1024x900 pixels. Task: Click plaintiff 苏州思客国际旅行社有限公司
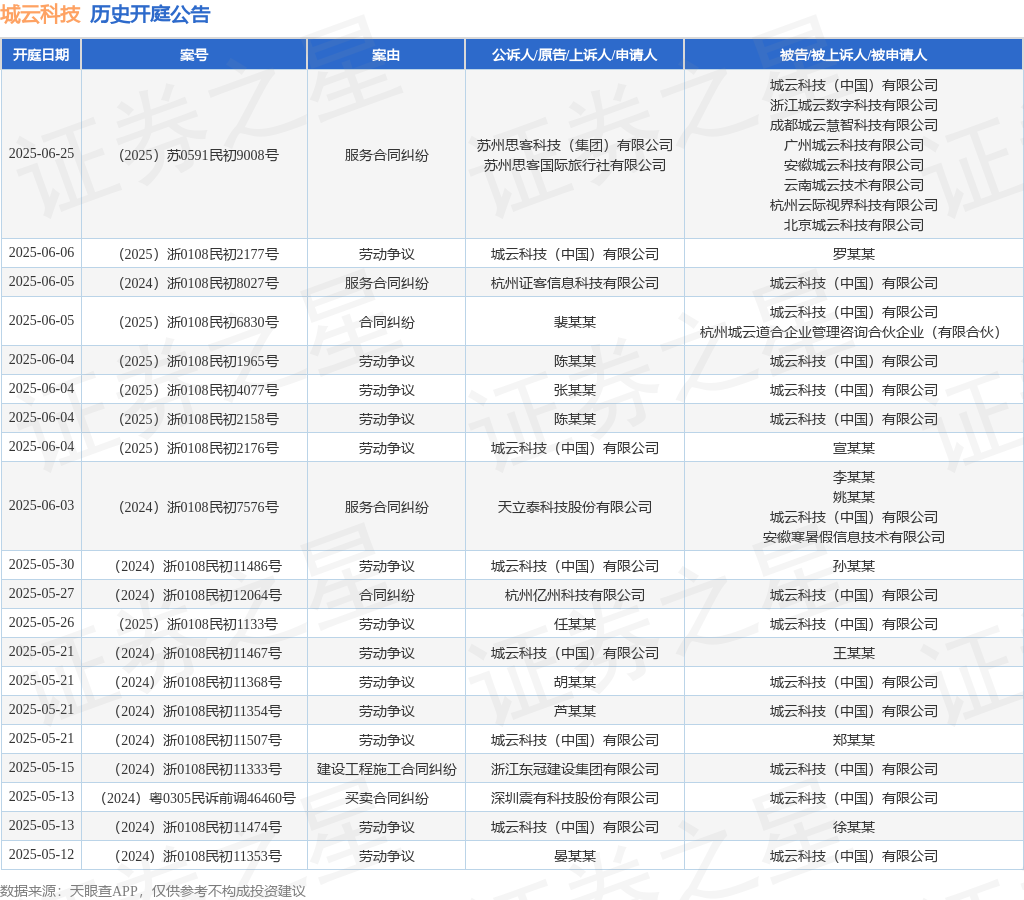575,165
